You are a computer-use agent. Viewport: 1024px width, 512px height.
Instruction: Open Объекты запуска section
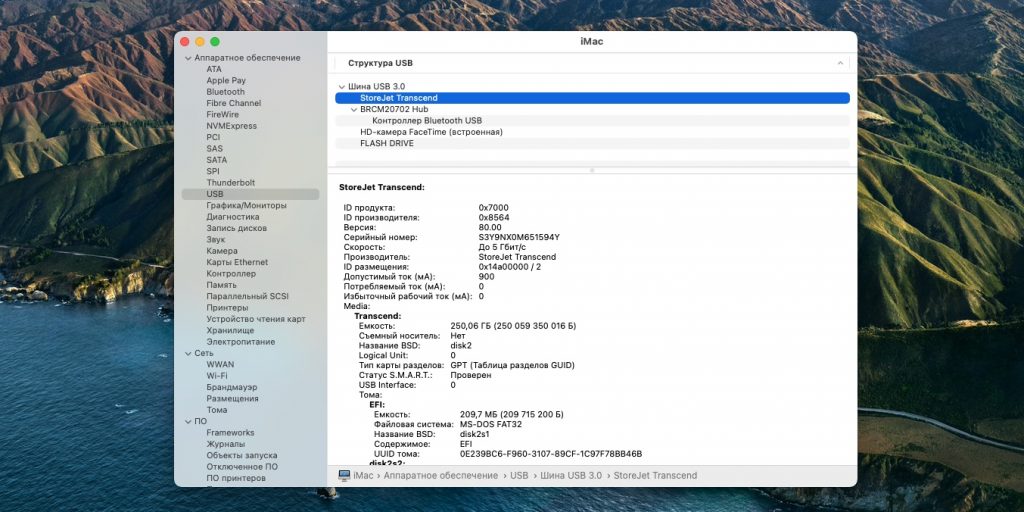point(242,456)
